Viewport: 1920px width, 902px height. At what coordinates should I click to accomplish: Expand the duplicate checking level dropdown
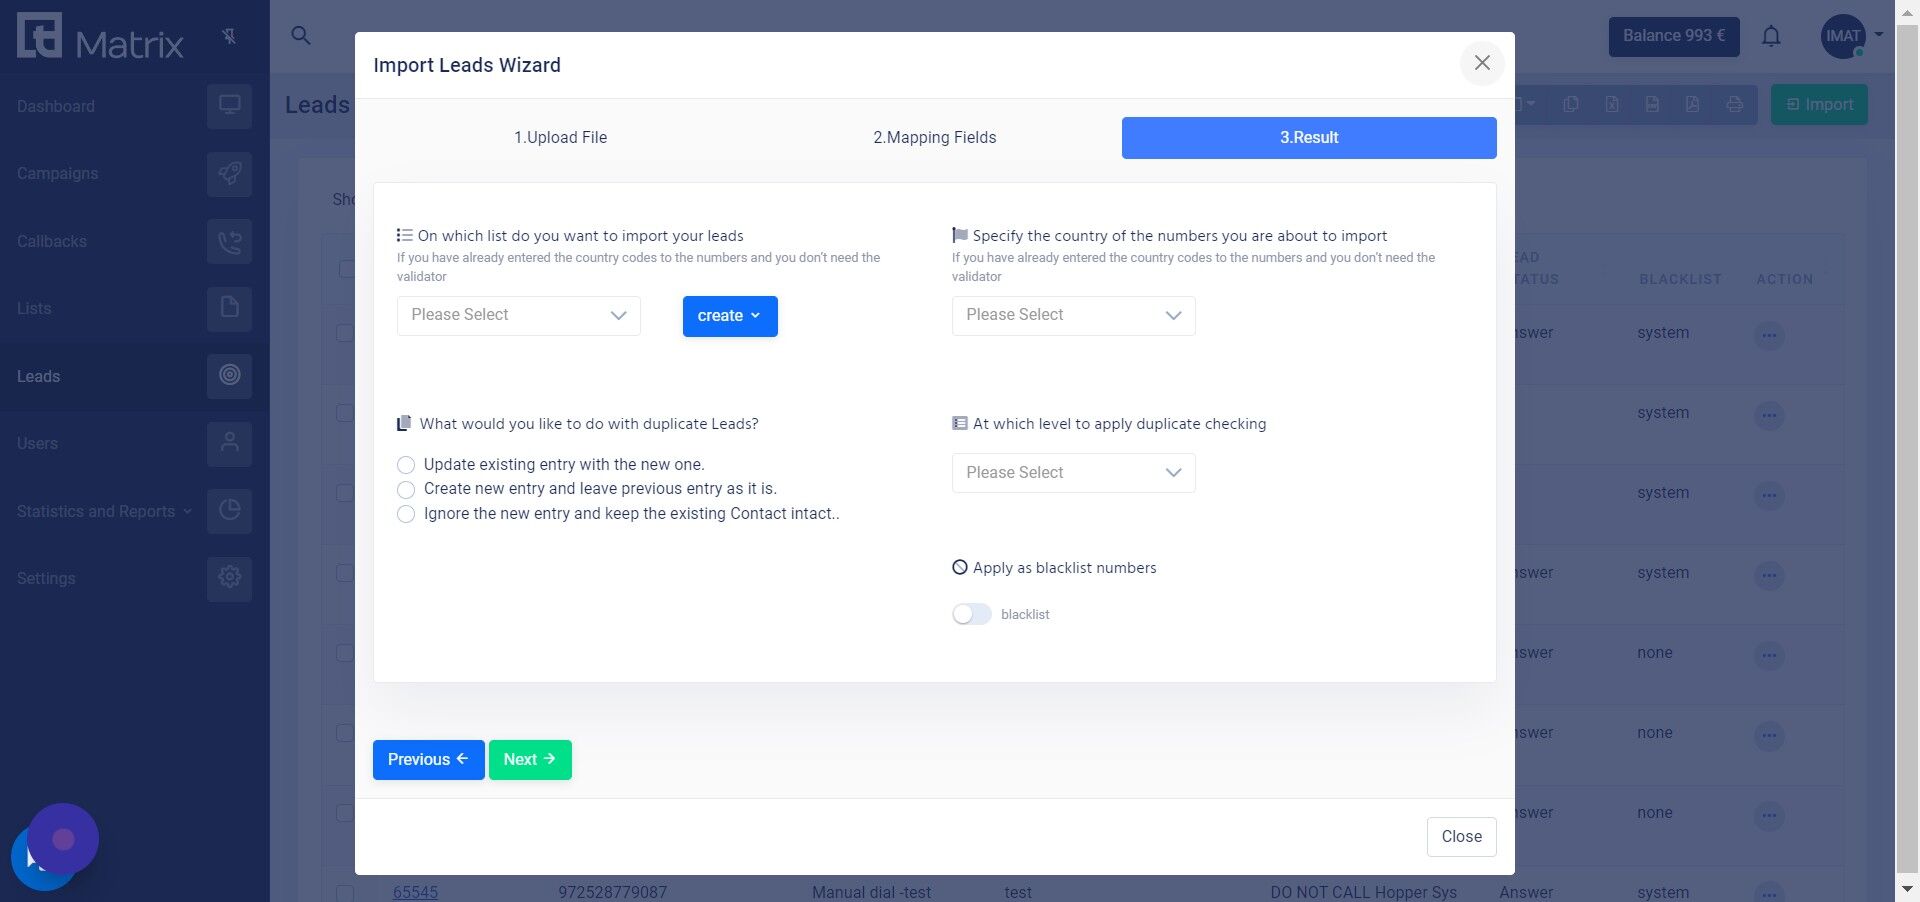pos(1074,473)
